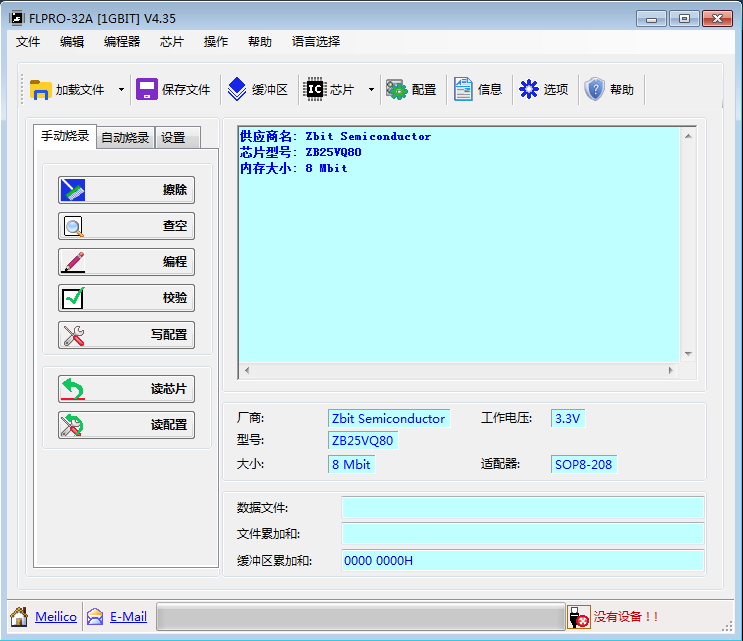
Task: Click the 读芯片 button label
Action: click(x=169, y=389)
